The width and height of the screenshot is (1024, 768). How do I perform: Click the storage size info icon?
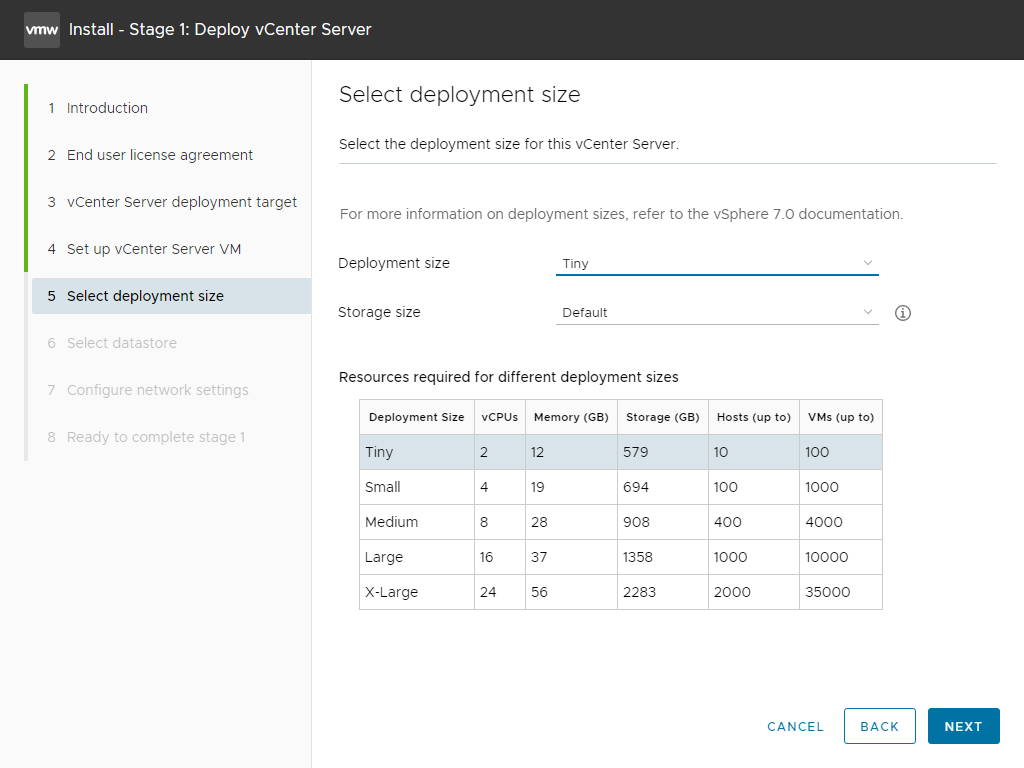tap(903, 313)
